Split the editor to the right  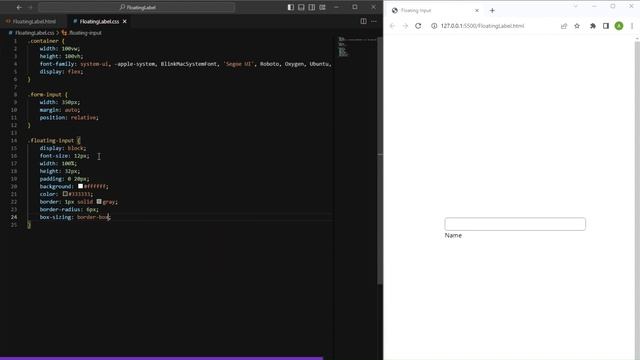click(x=363, y=21)
